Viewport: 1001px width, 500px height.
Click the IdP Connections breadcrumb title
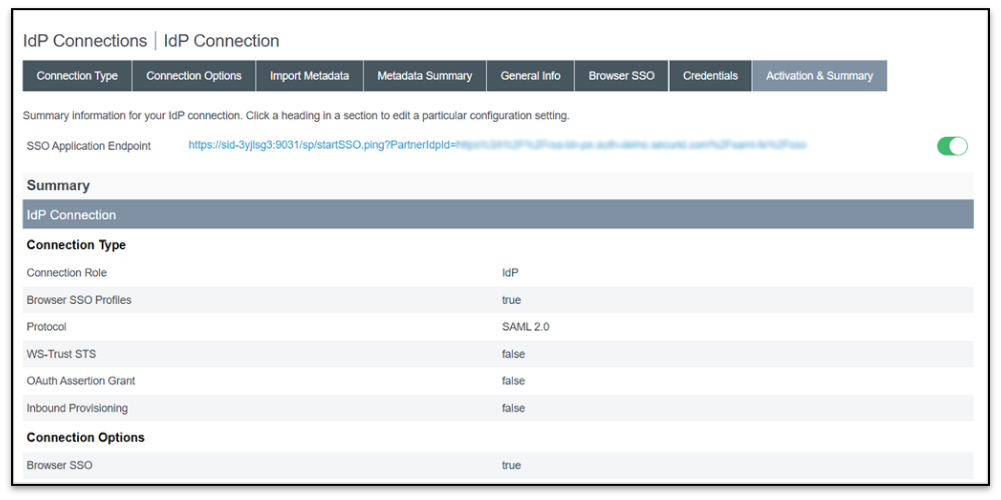tap(85, 41)
